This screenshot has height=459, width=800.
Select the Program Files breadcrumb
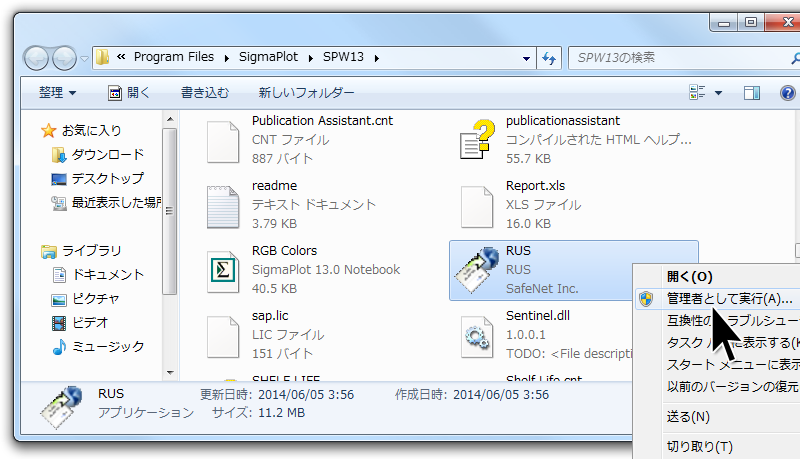173,57
